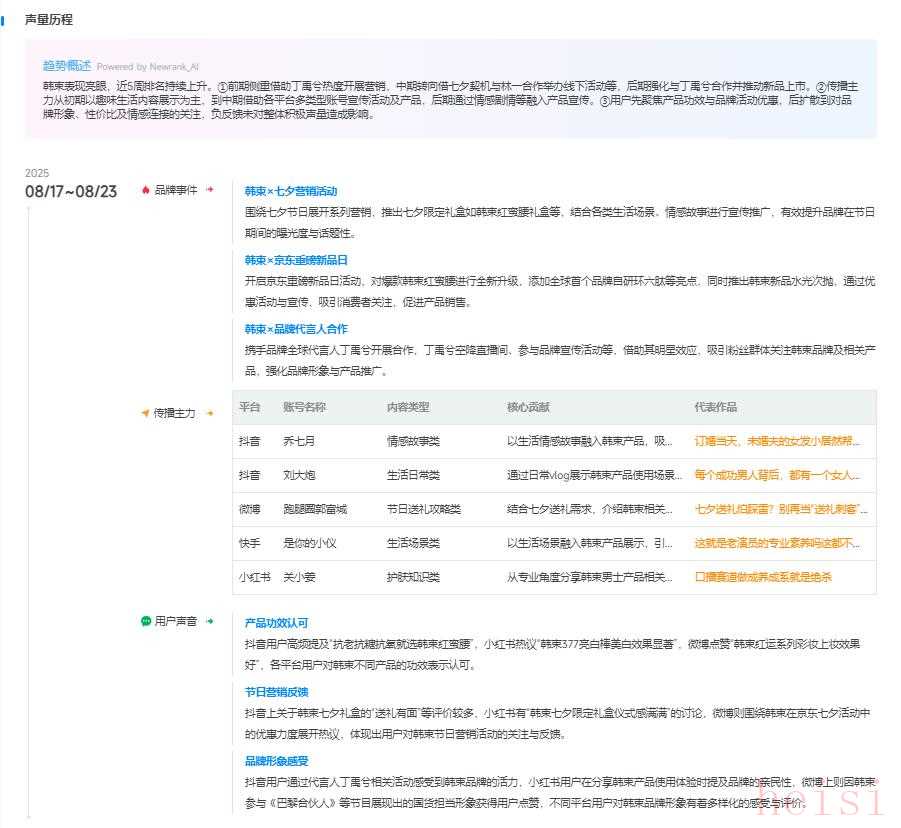Image resolution: width=901 pixels, height=828 pixels.
Task: Click the megaphone icon beside 传播主力
Action: click(x=146, y=412)
